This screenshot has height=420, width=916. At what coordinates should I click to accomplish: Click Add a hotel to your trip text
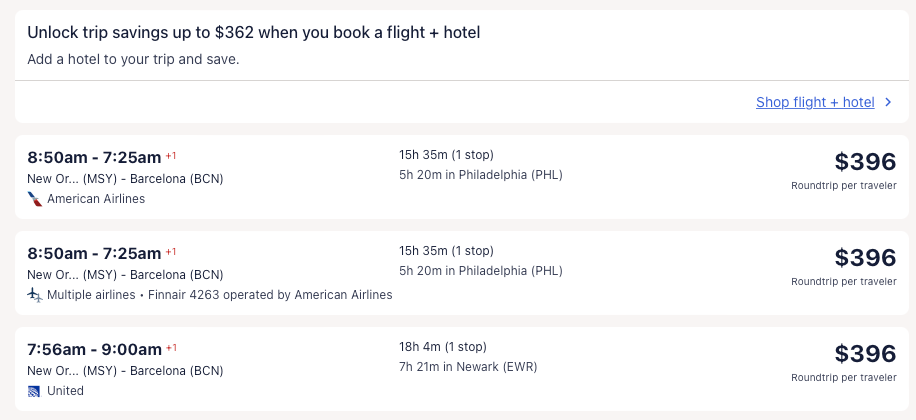133,59
